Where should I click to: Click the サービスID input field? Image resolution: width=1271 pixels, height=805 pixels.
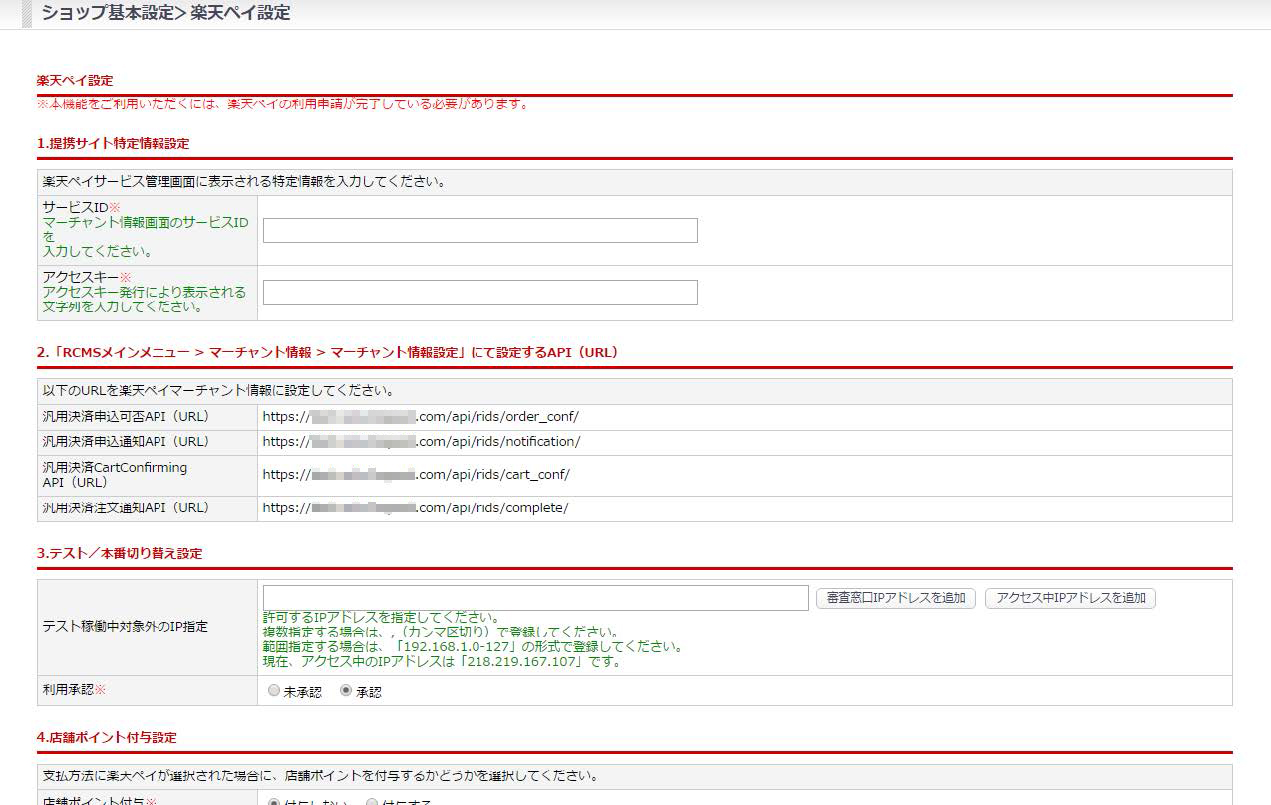coord(480,231)
